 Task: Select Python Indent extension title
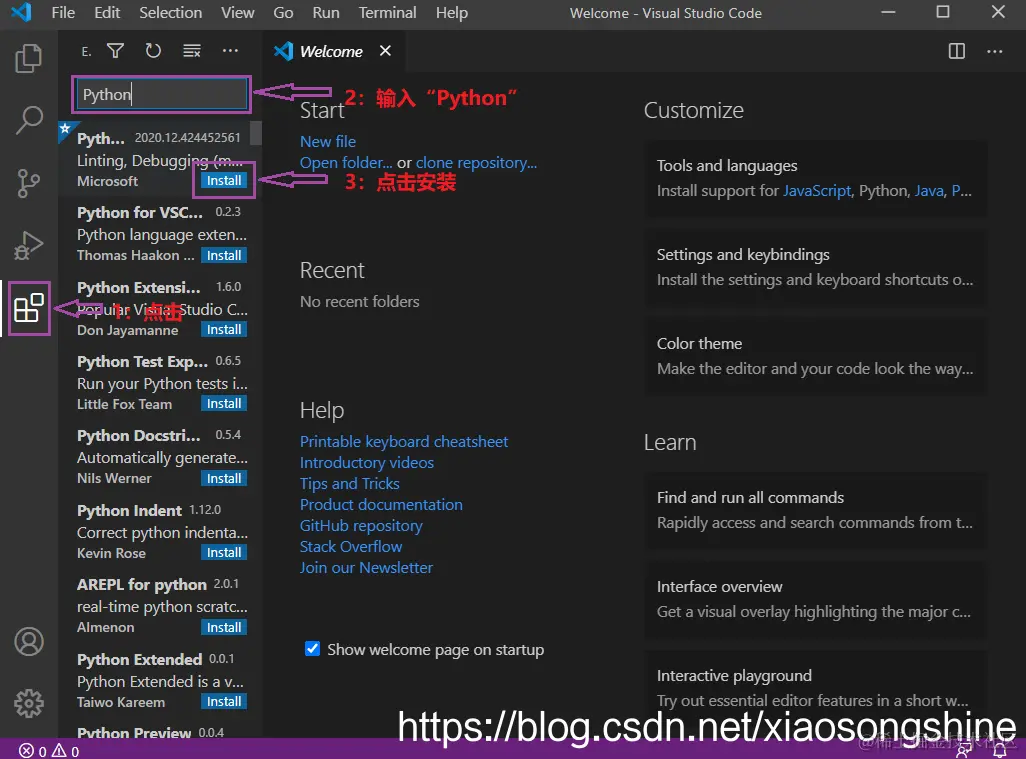pyautogui.click(x=130, y=510)
